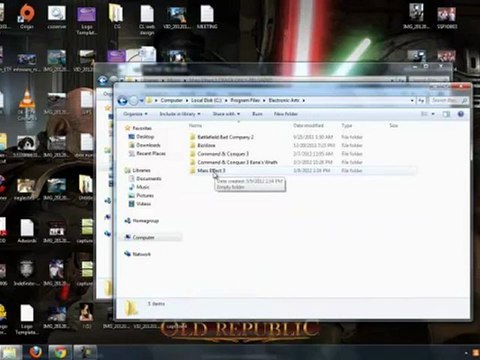Image resolution: width=480 pixels, height=360 pixels.
Task: Expand arrow after Electronic Arts breadcrumb
Action: coord(304,100)
